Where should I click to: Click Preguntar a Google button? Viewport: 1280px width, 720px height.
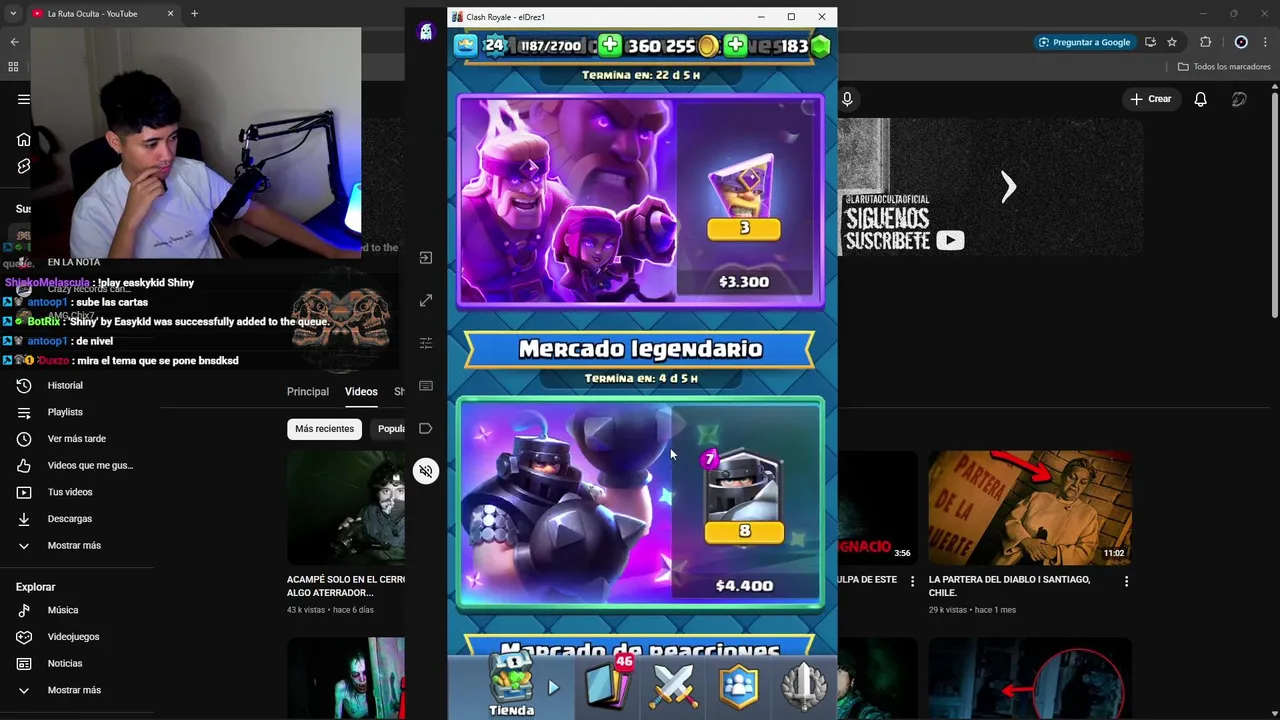[1083, 42]
